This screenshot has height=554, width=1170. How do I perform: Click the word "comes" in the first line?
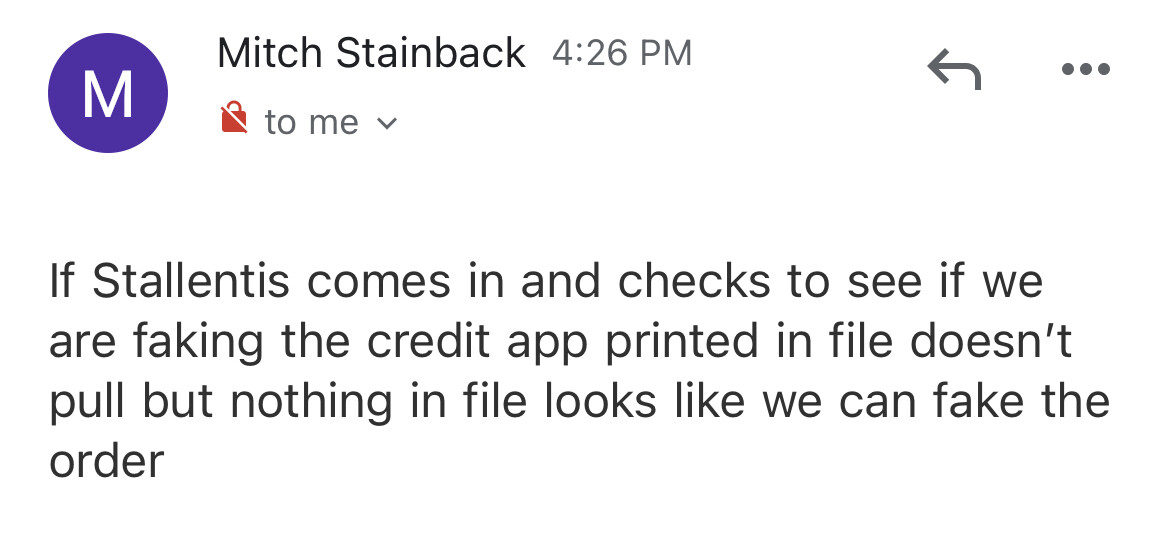pos(377,282)
